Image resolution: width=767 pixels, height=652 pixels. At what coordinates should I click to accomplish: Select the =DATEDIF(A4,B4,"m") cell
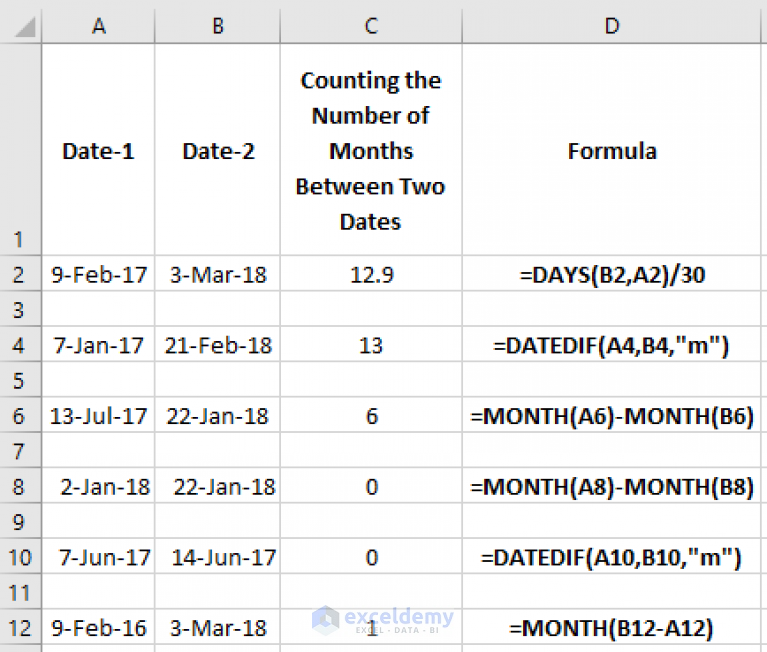click(612, 345)
